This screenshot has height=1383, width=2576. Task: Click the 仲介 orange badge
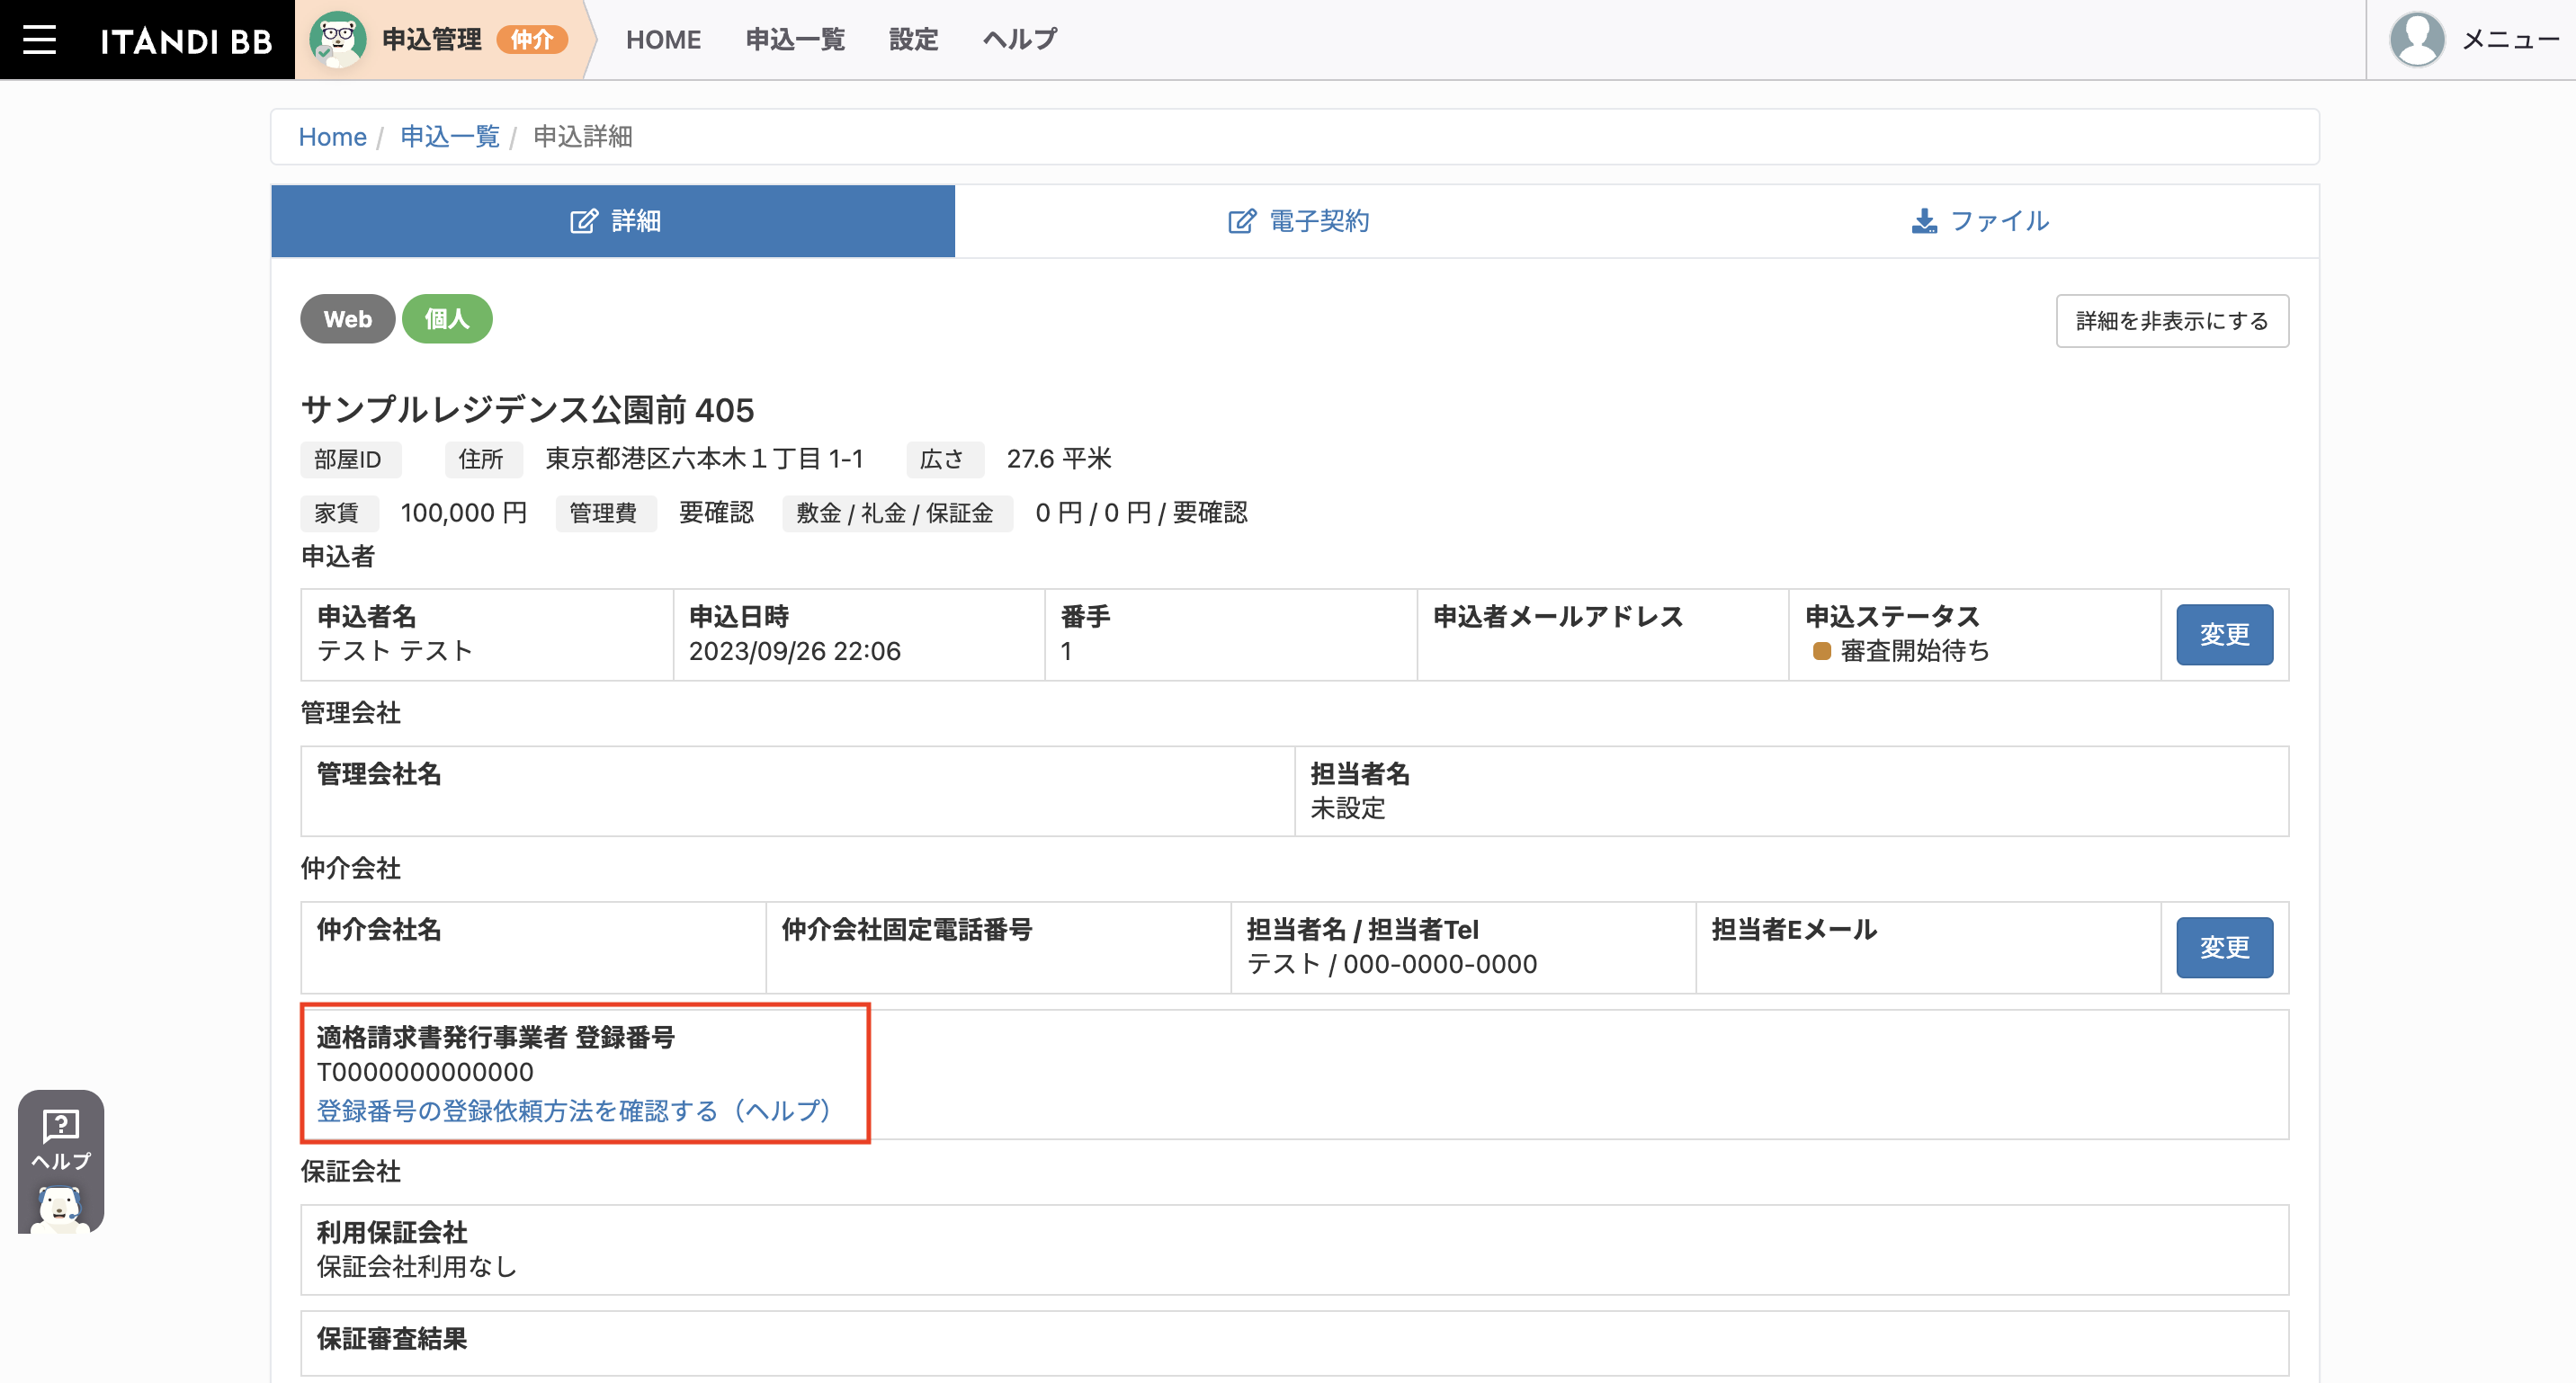coord(532,40)
